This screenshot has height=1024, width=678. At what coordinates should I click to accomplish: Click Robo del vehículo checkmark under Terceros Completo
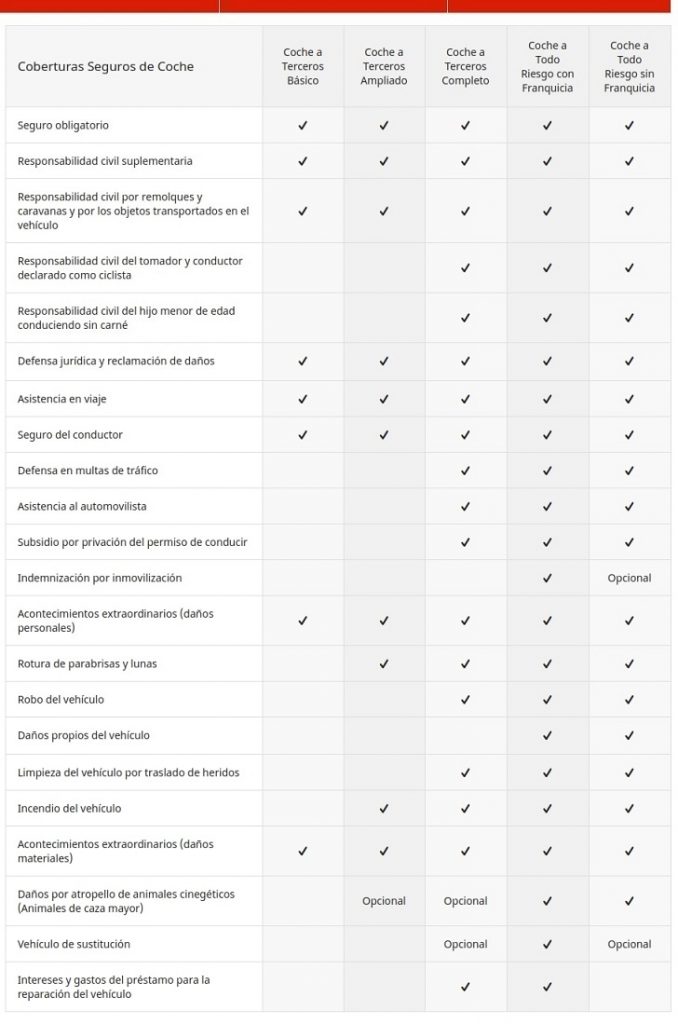click(465, 699)
